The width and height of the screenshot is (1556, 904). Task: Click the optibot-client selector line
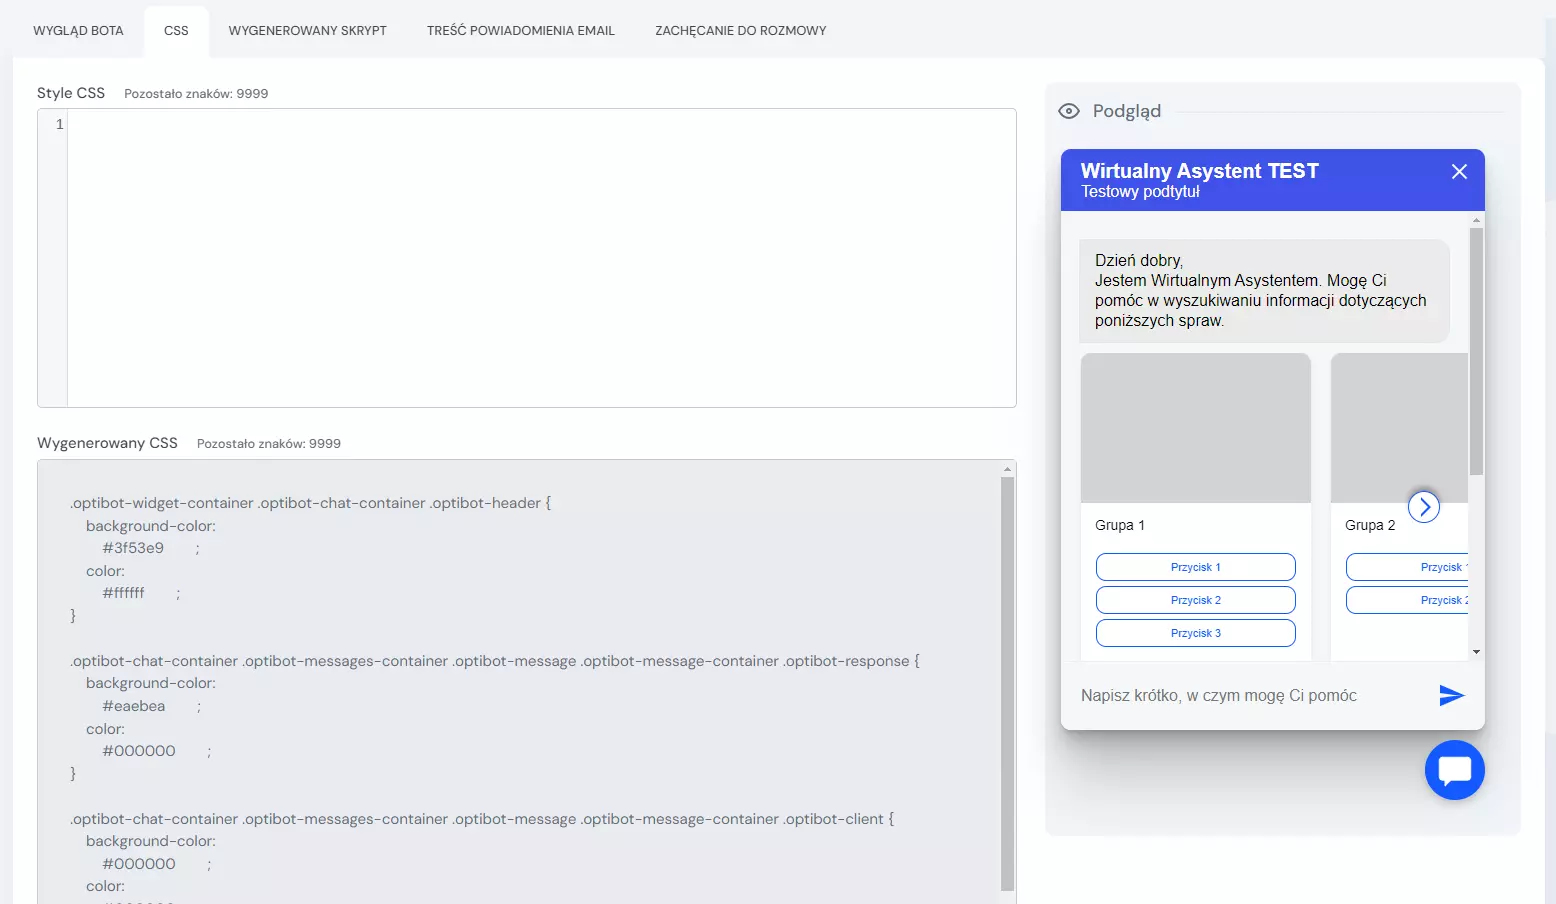482,819
